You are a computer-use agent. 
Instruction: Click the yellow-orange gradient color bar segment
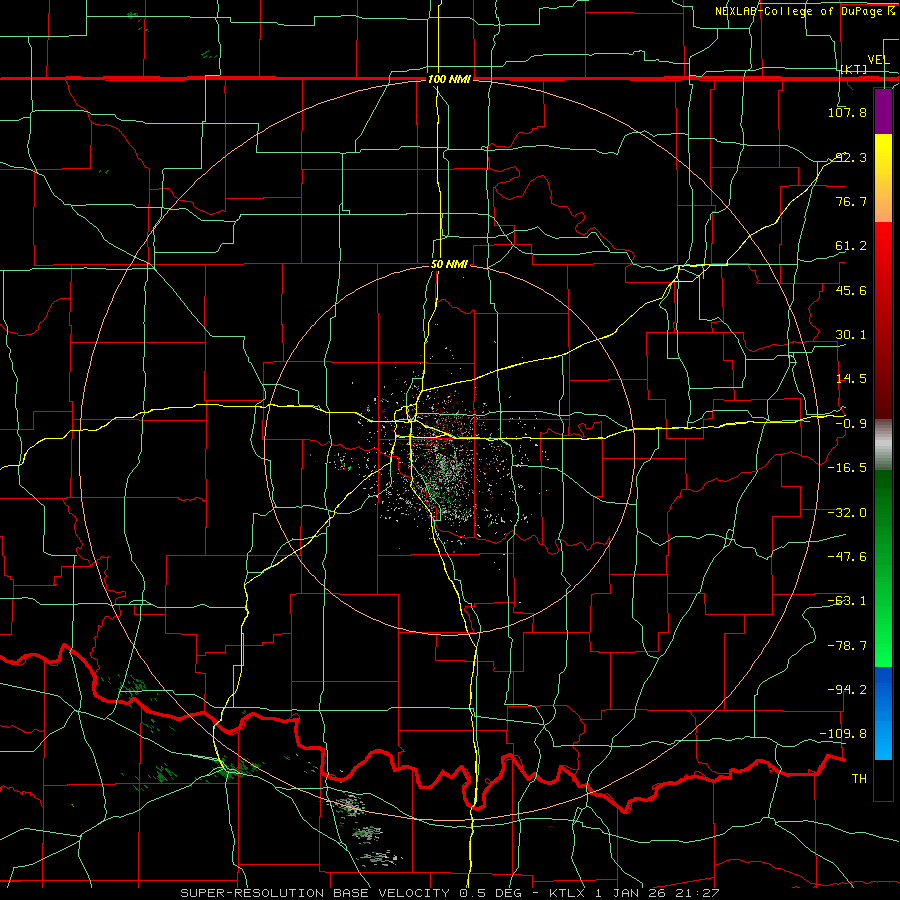tap(883, 178)
